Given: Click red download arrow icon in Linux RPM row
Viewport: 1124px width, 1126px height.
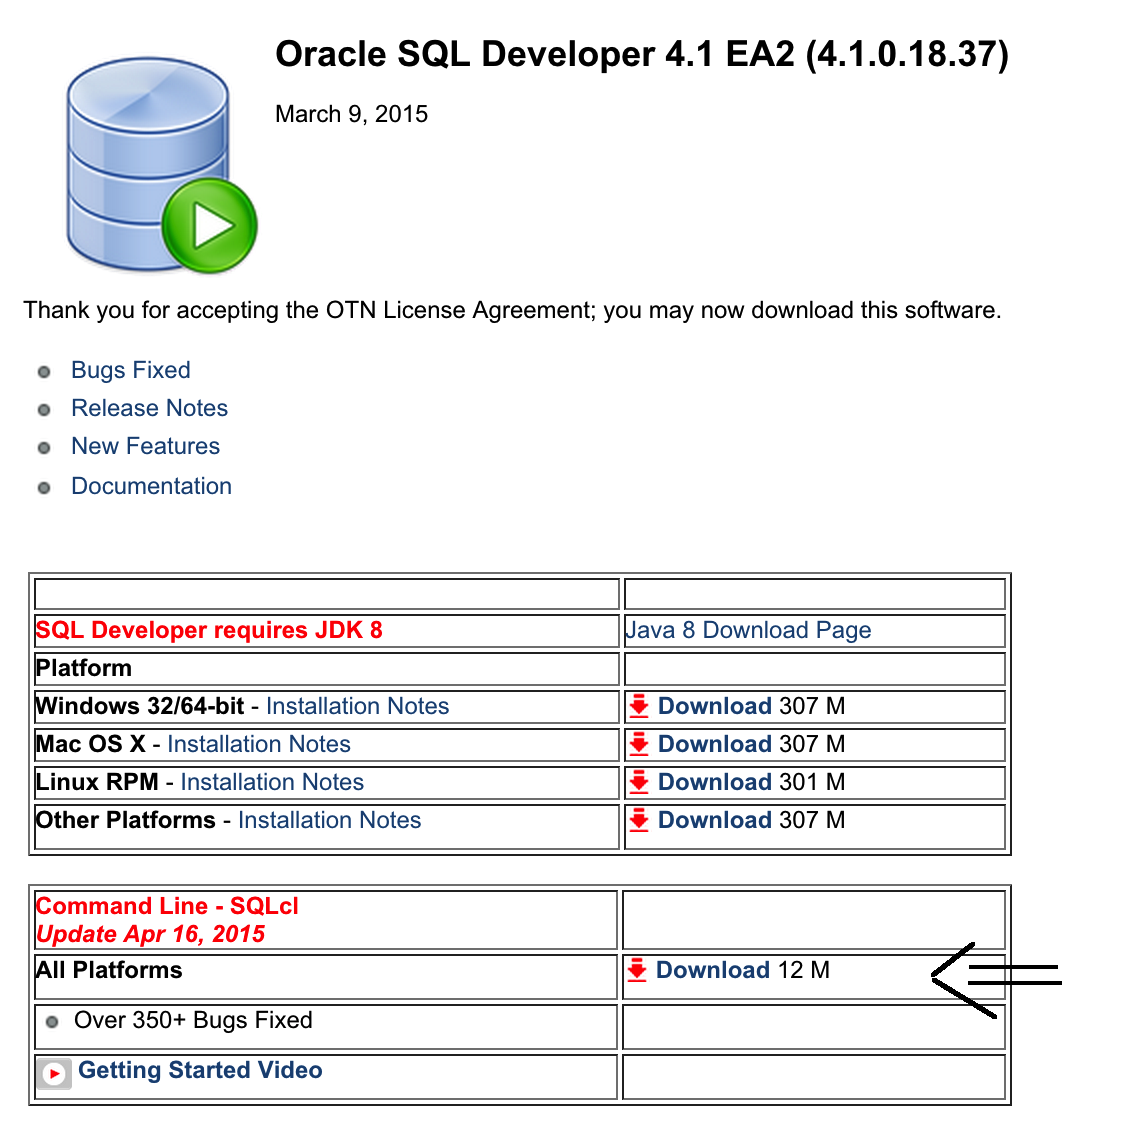Looking at the screenshot, I should coord(638,783).
